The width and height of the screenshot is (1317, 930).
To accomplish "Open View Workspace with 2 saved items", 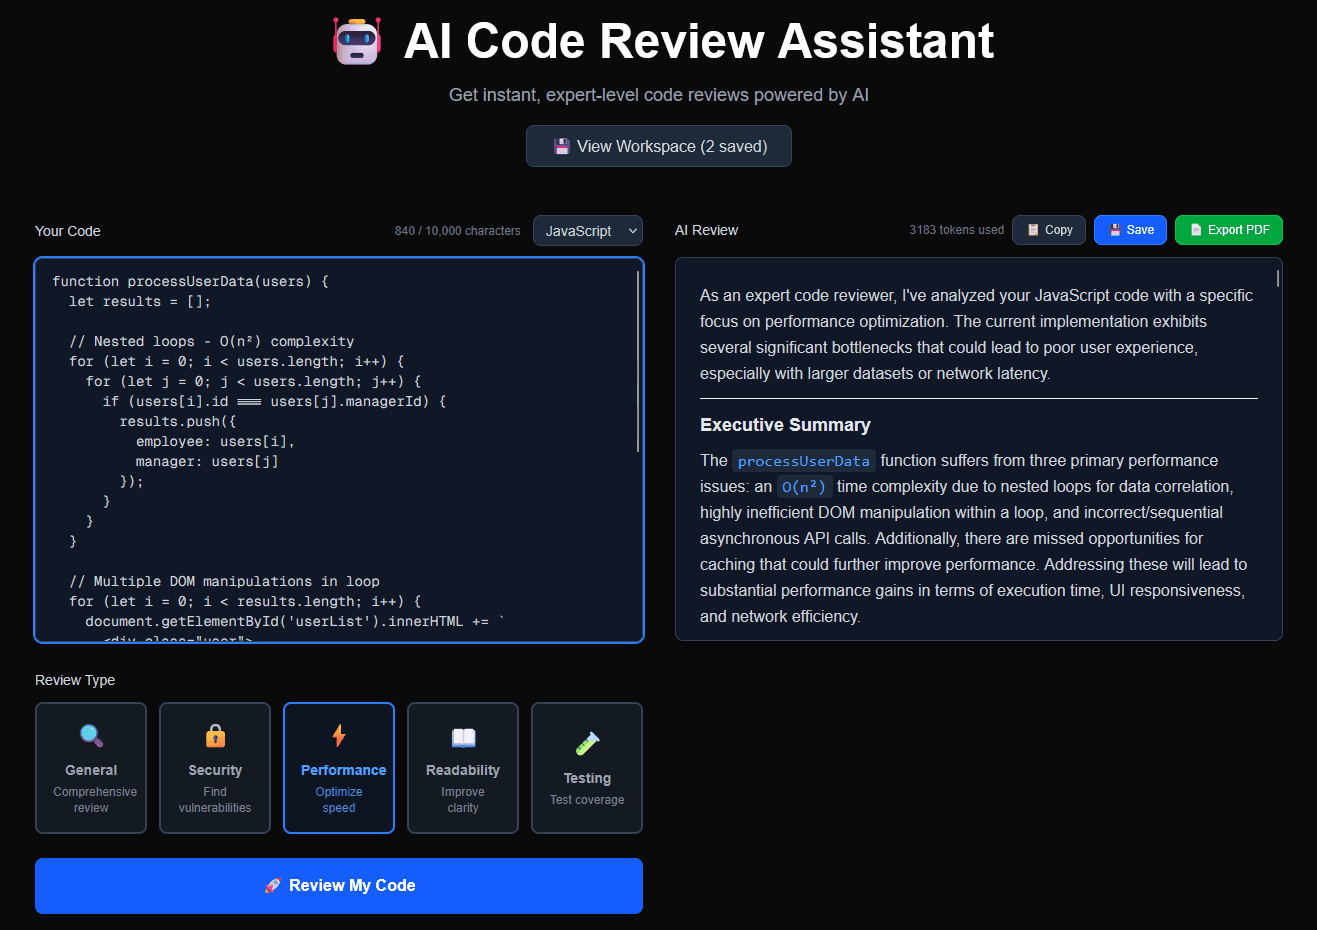I will click(658, 145).
